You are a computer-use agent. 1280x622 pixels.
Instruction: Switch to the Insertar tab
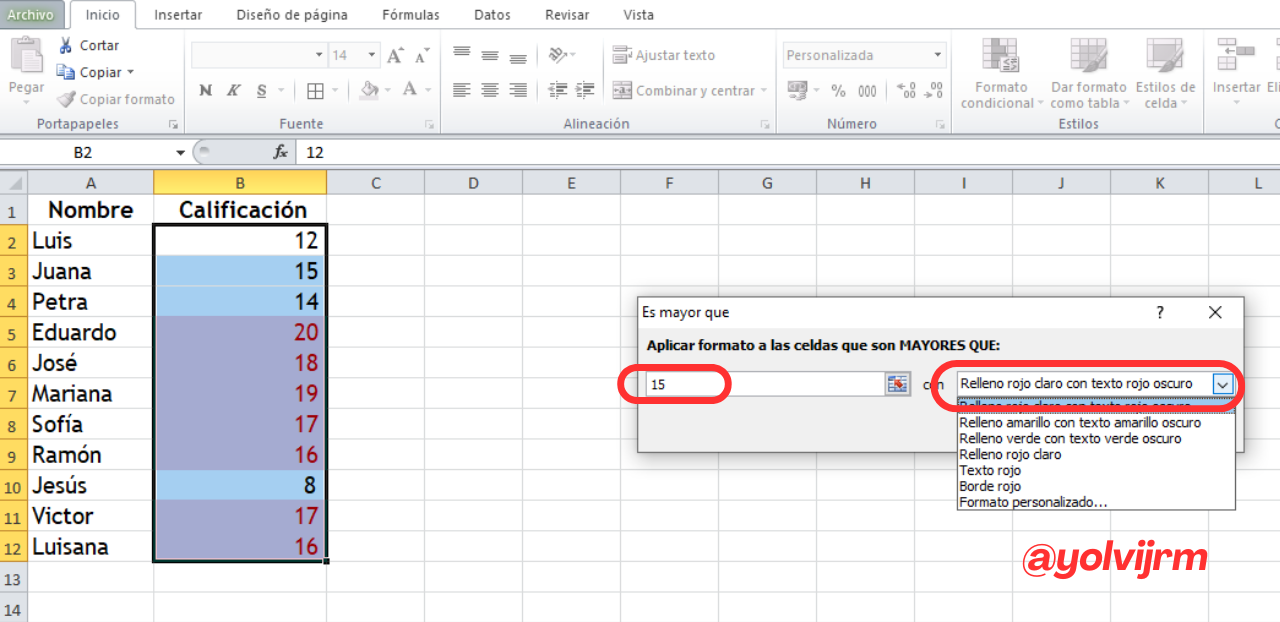pos(179,15)
